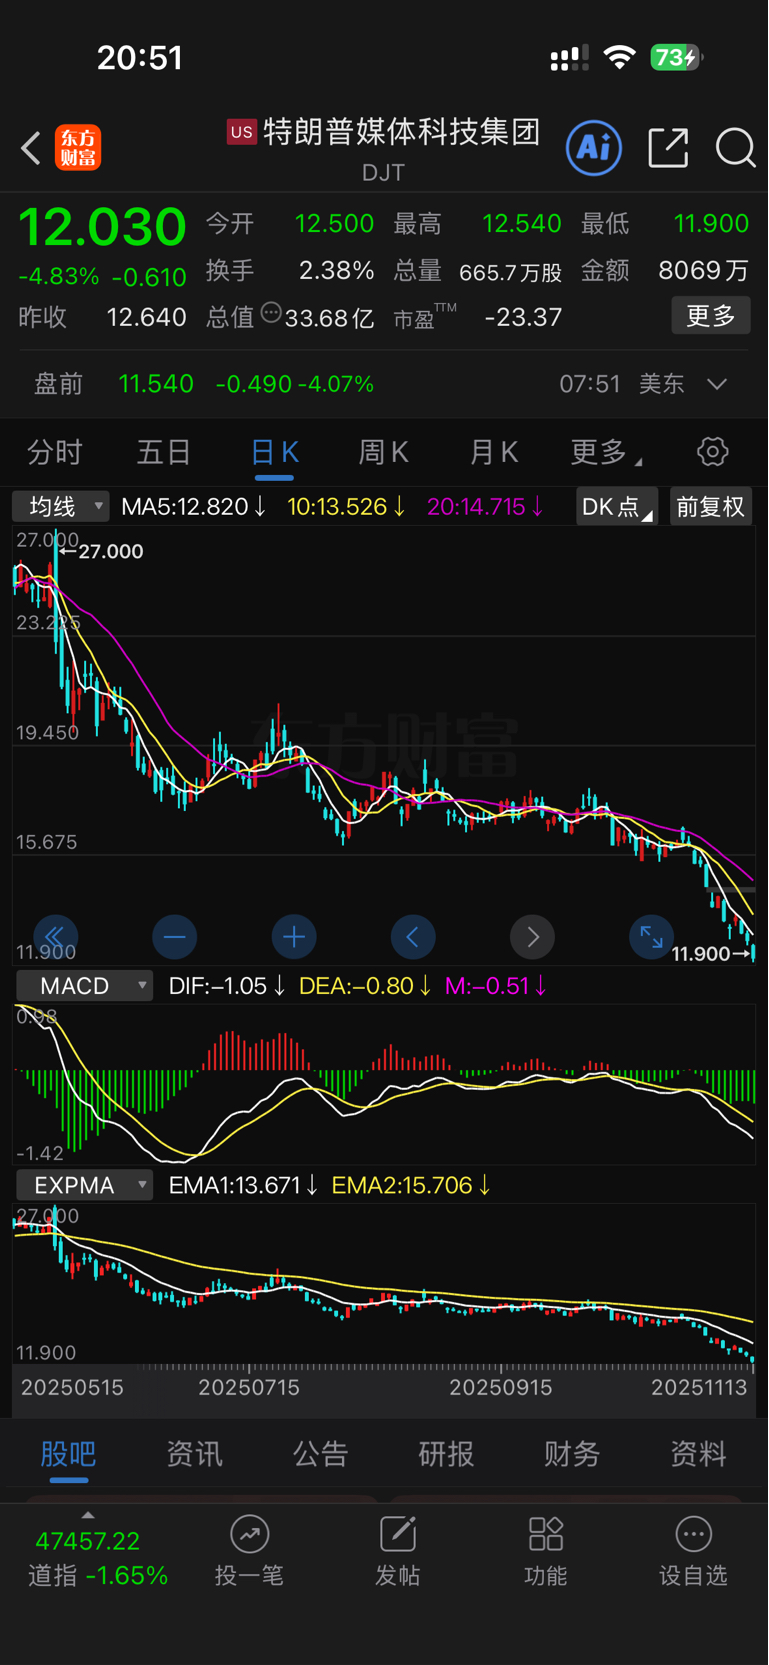Screen dimensions: 769x1665
Task: Tap the 投一笔 icon
Action: [249, 1534]
